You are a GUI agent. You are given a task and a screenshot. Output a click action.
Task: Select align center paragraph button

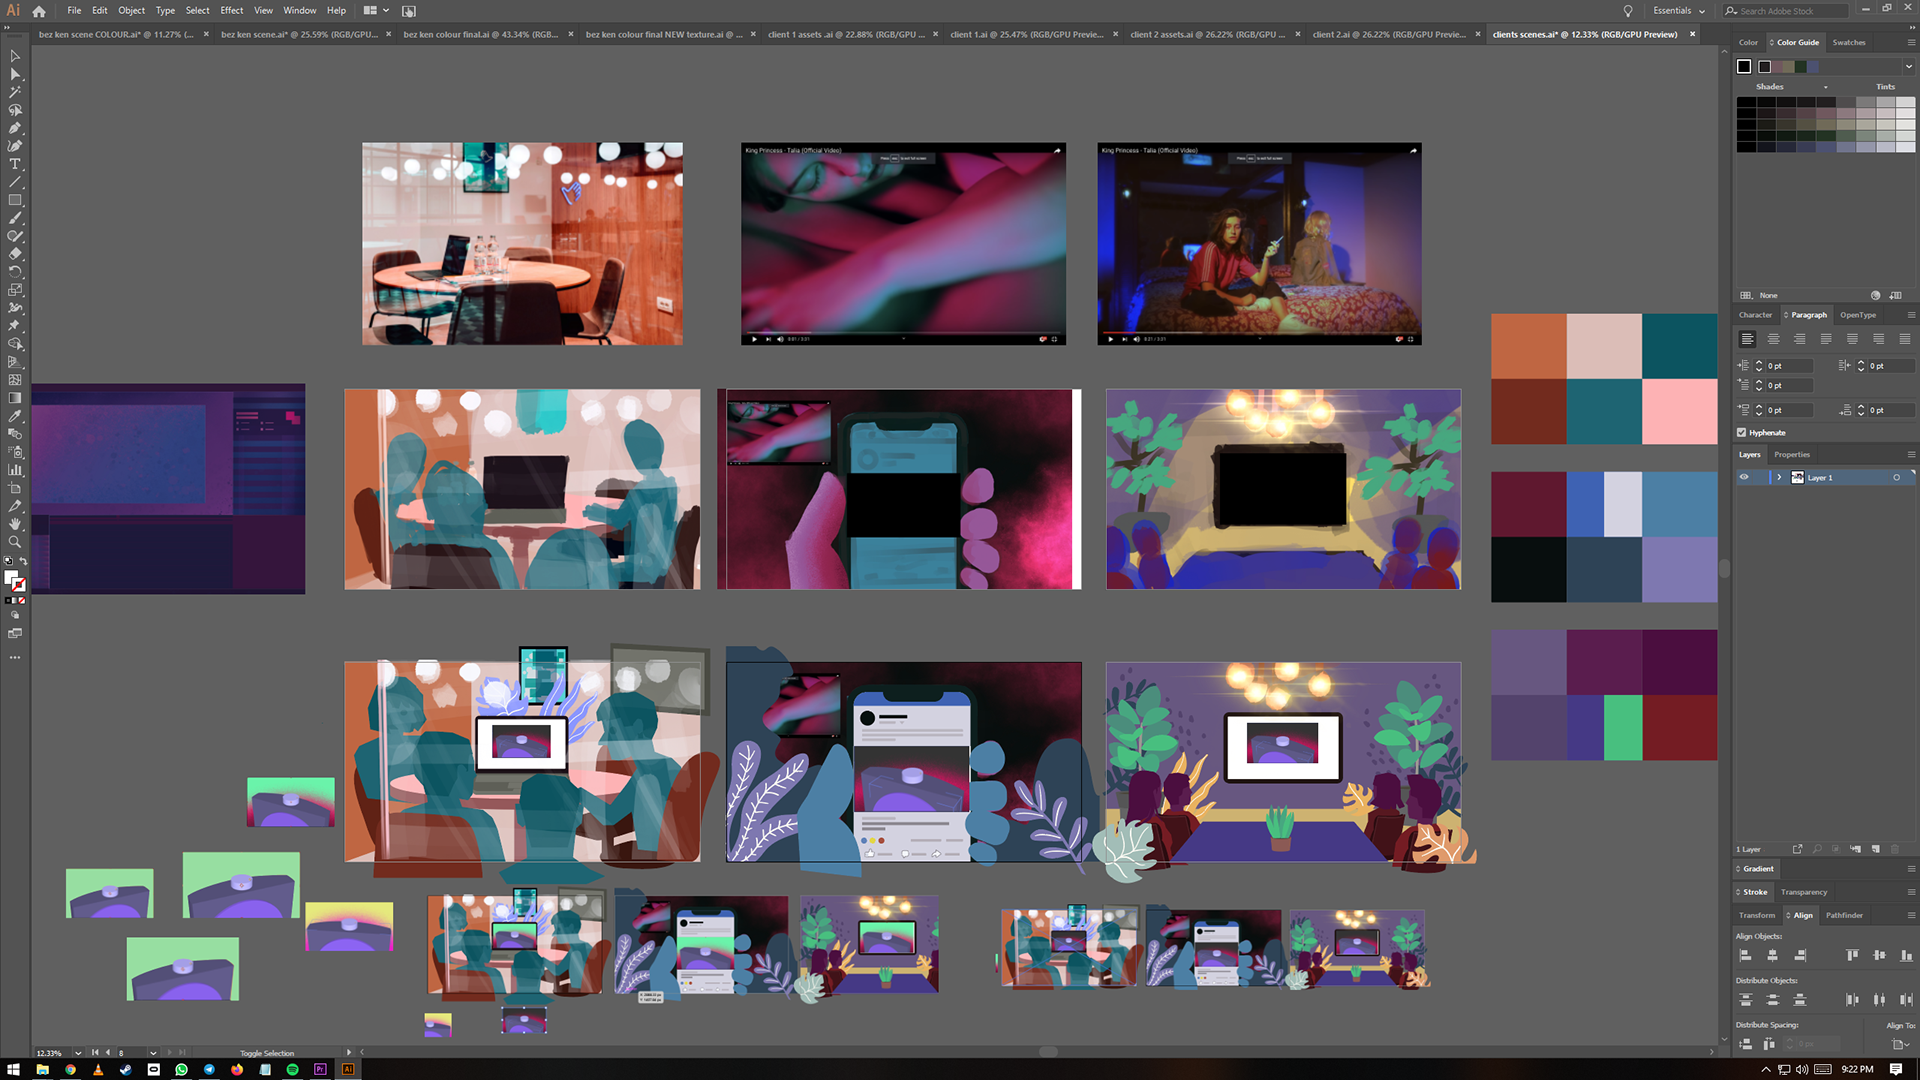click(1773, 339)
